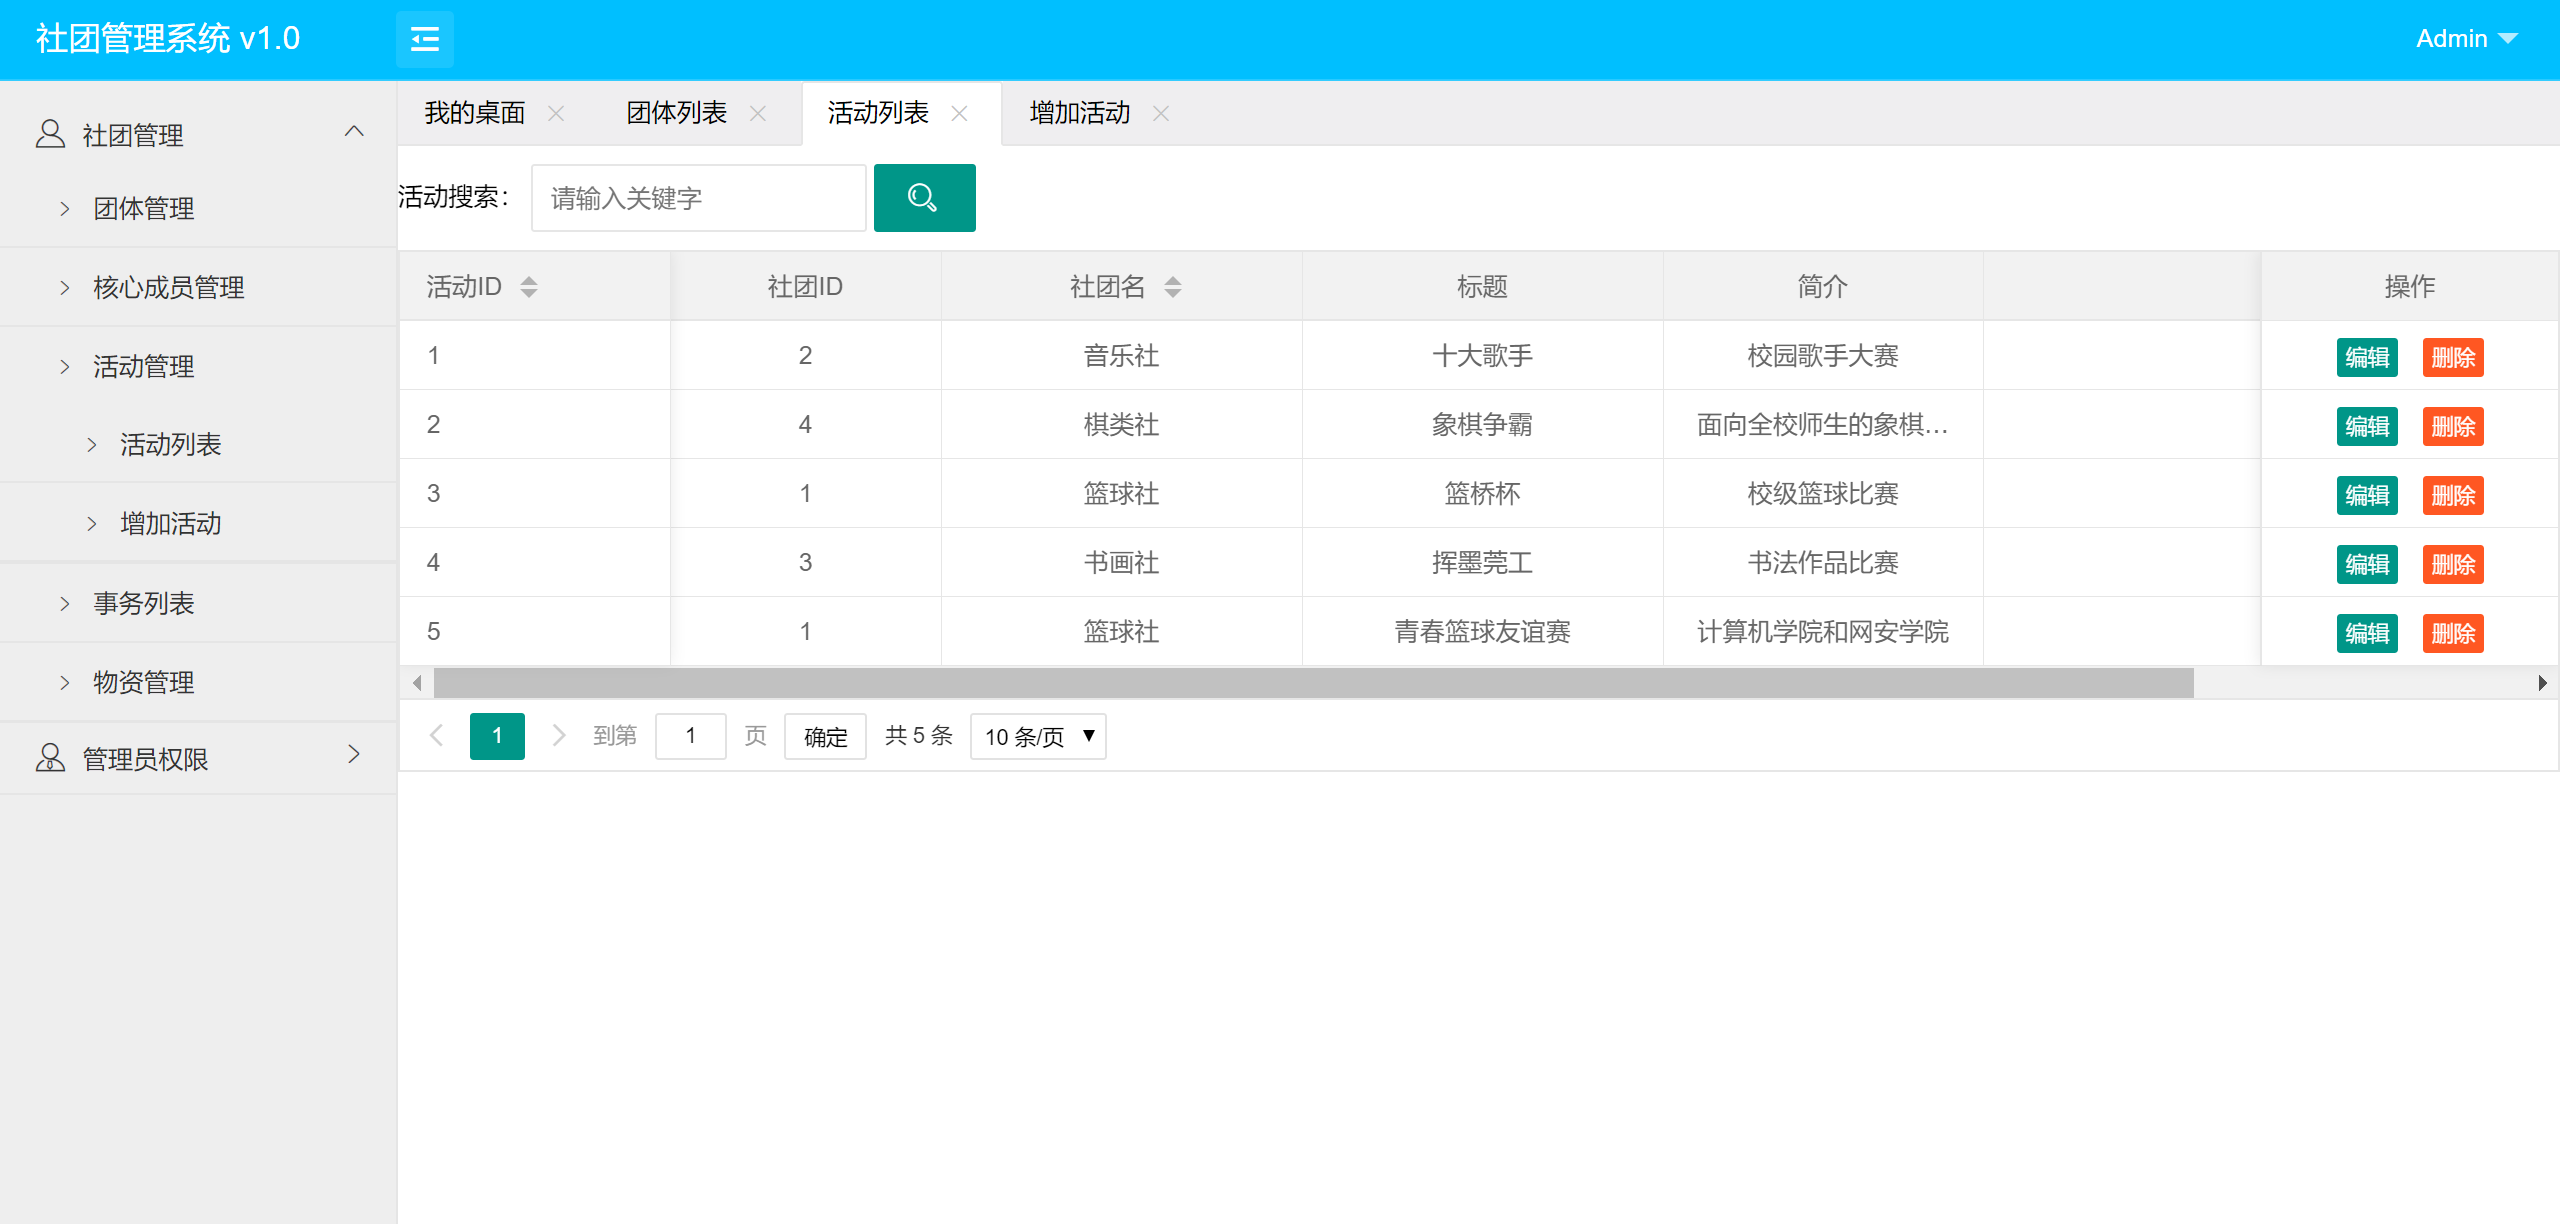This screenshot has height=1224, width=2560.
Task: Click the 确定 page jump button
Action: [825, 737]
